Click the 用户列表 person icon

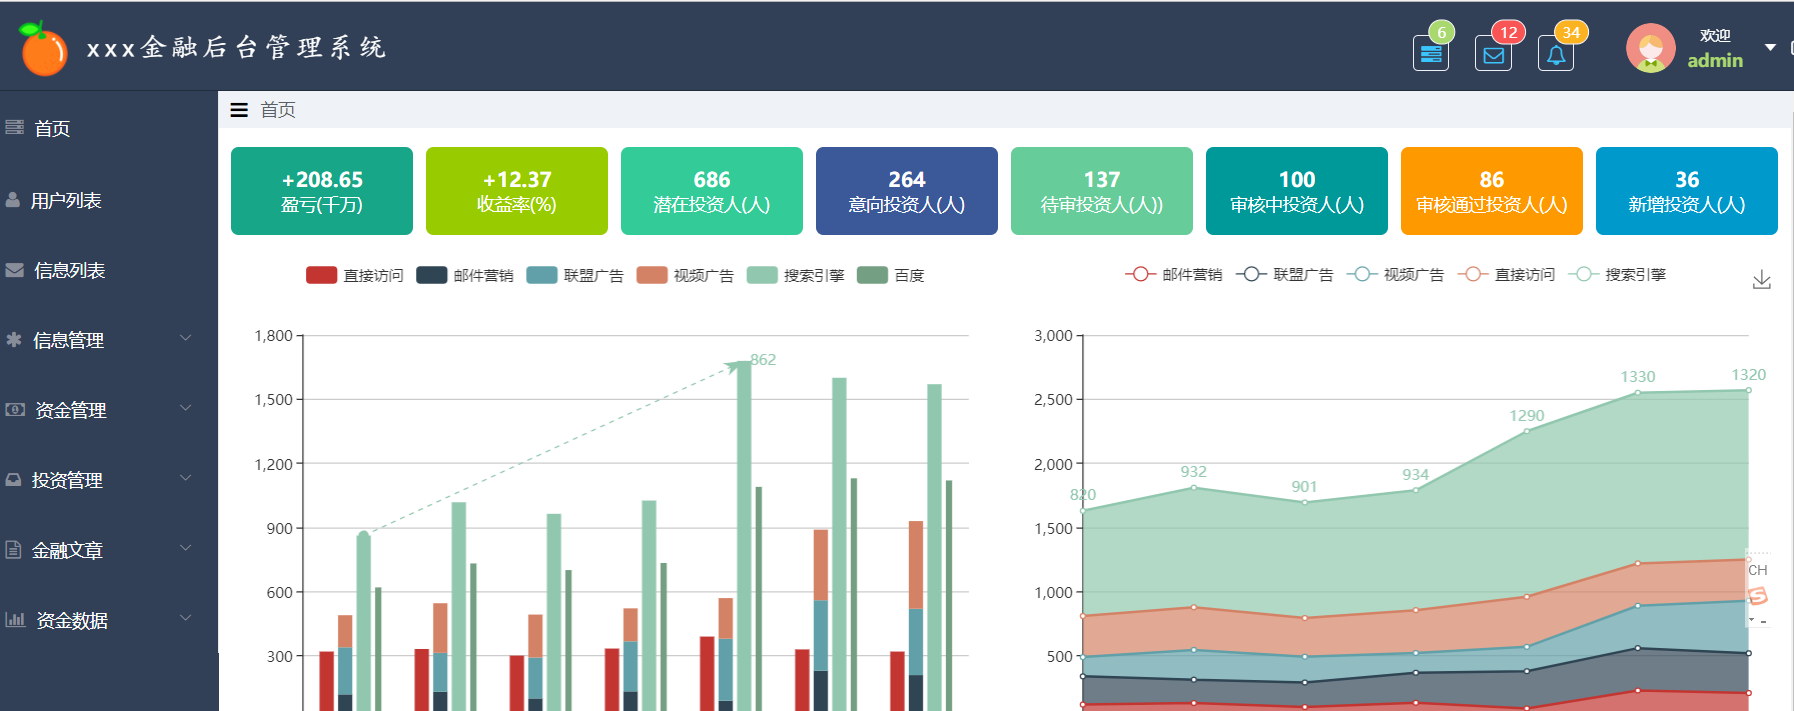pyautogui.click(x=13, y=200)
